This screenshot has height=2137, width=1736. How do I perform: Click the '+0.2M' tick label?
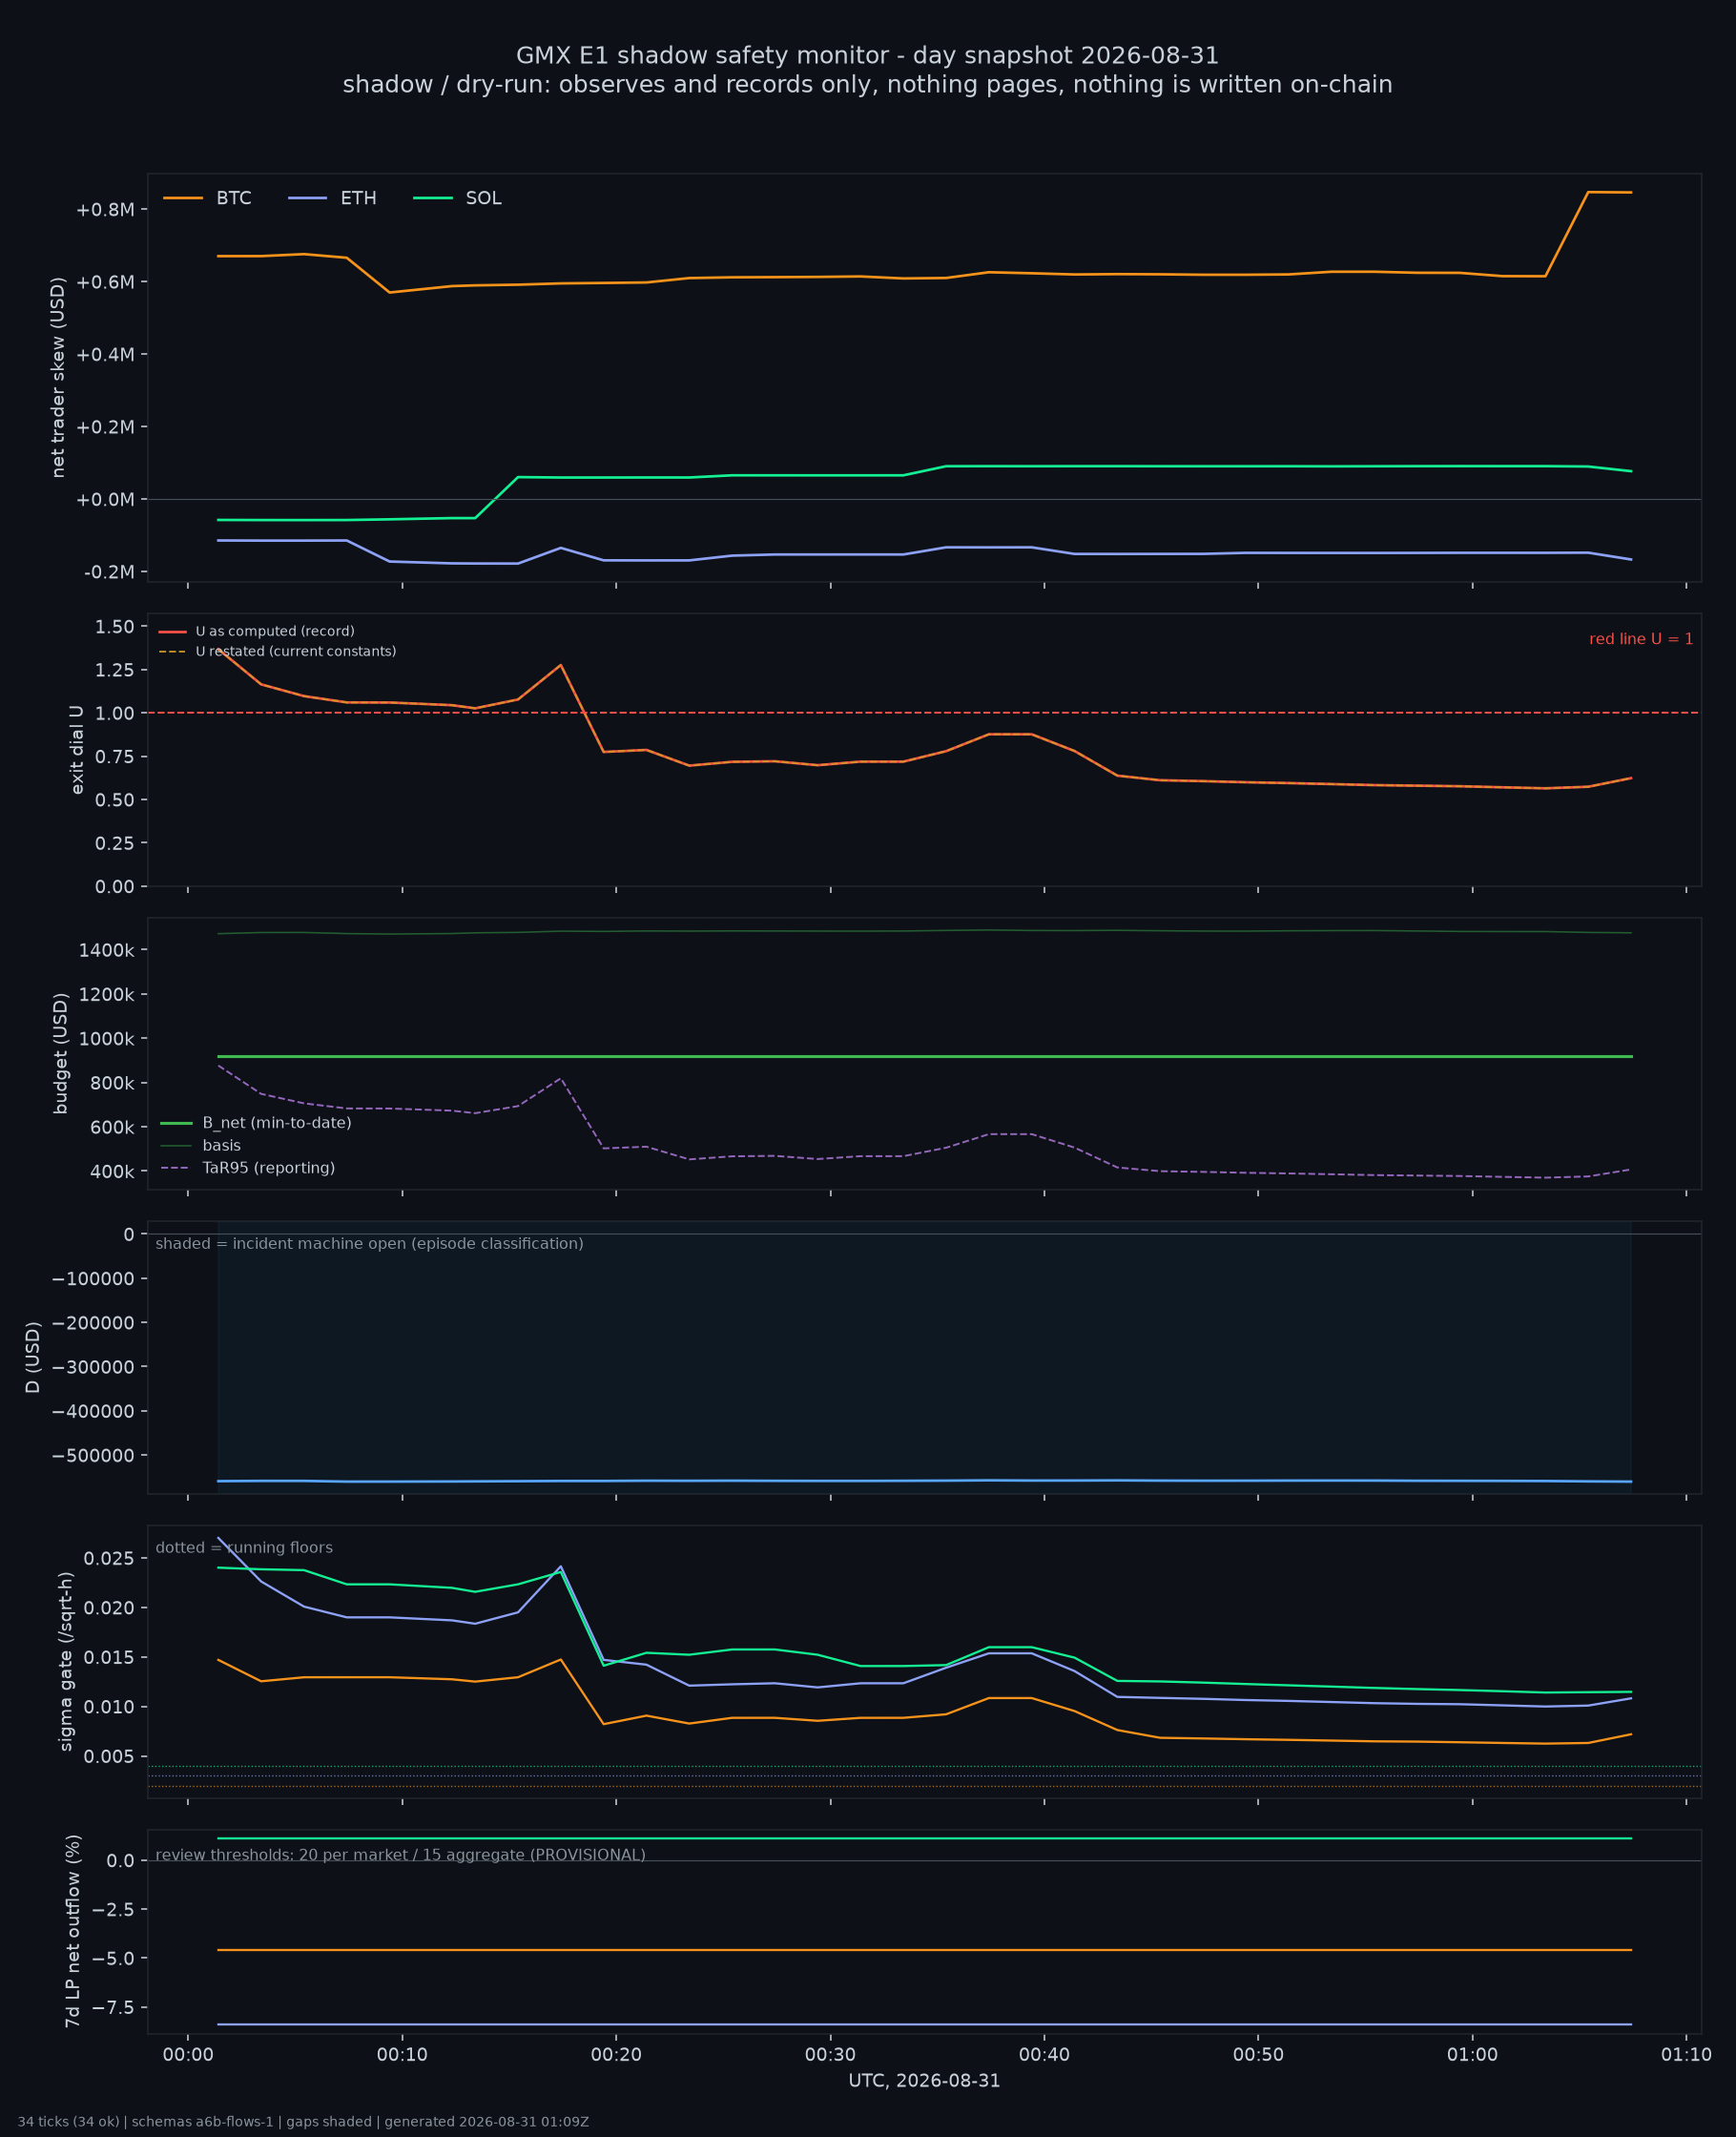click(x=105, y=427)
